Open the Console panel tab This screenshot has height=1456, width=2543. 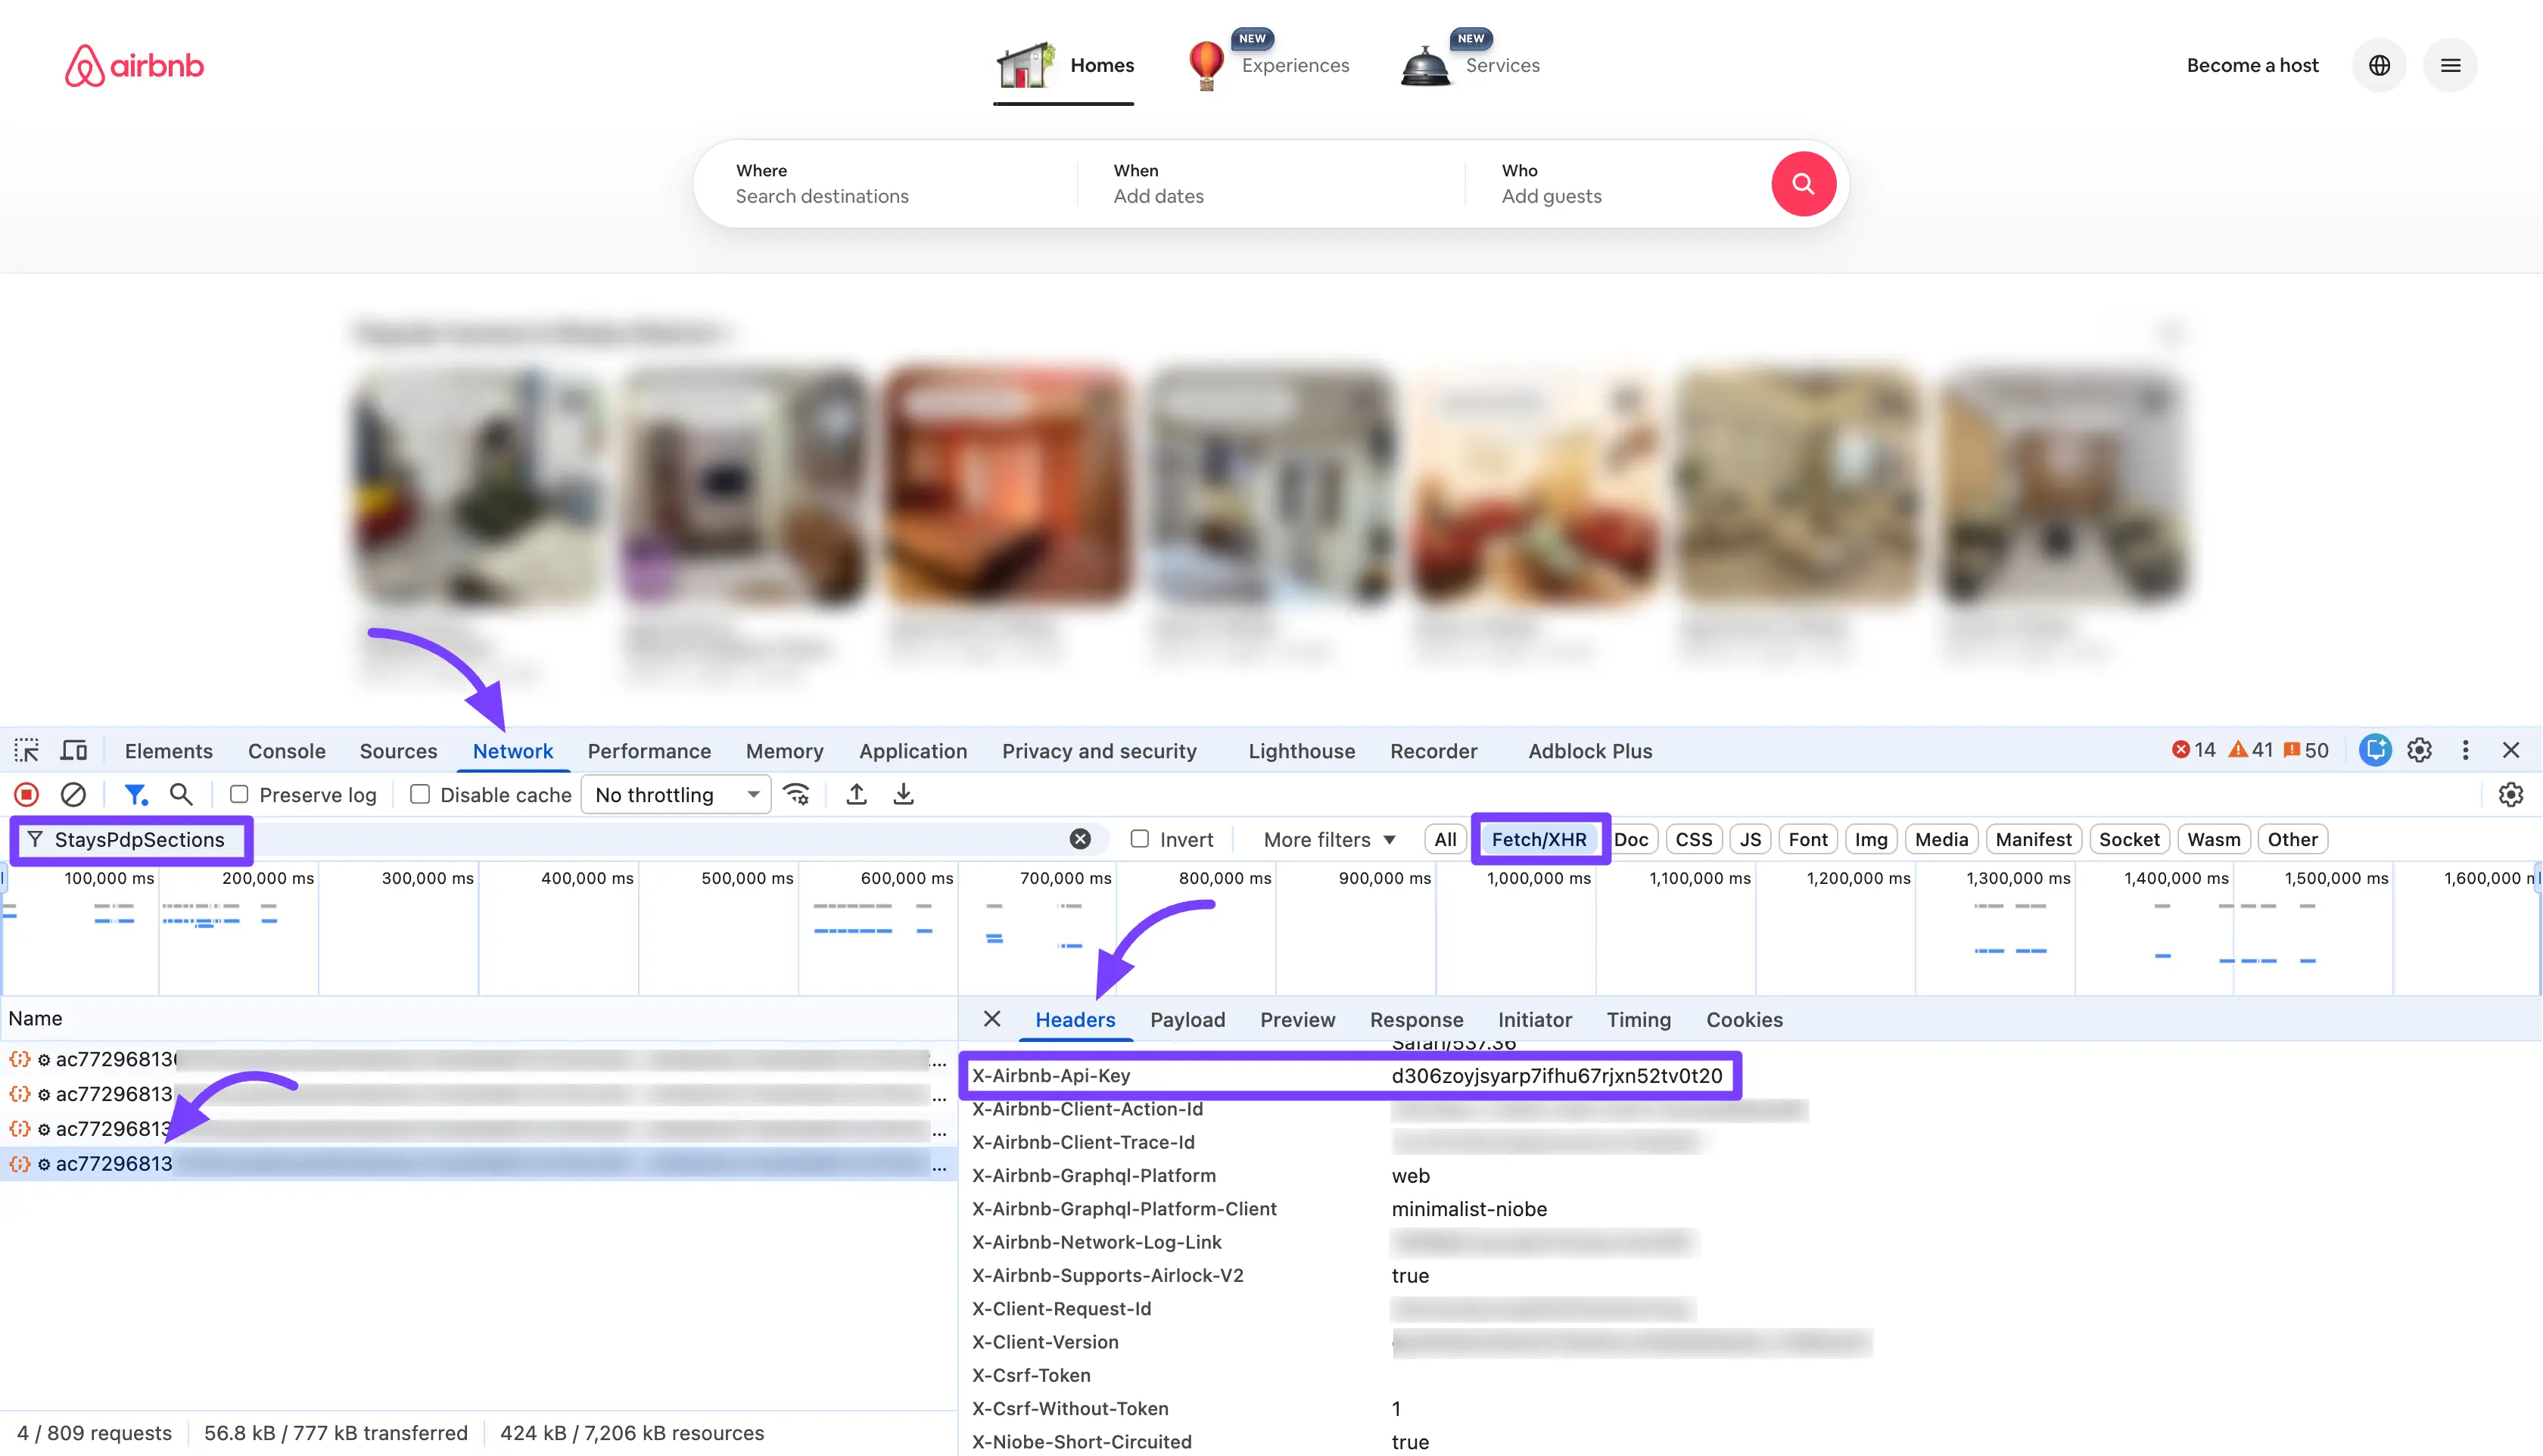[x=286, y=750]
